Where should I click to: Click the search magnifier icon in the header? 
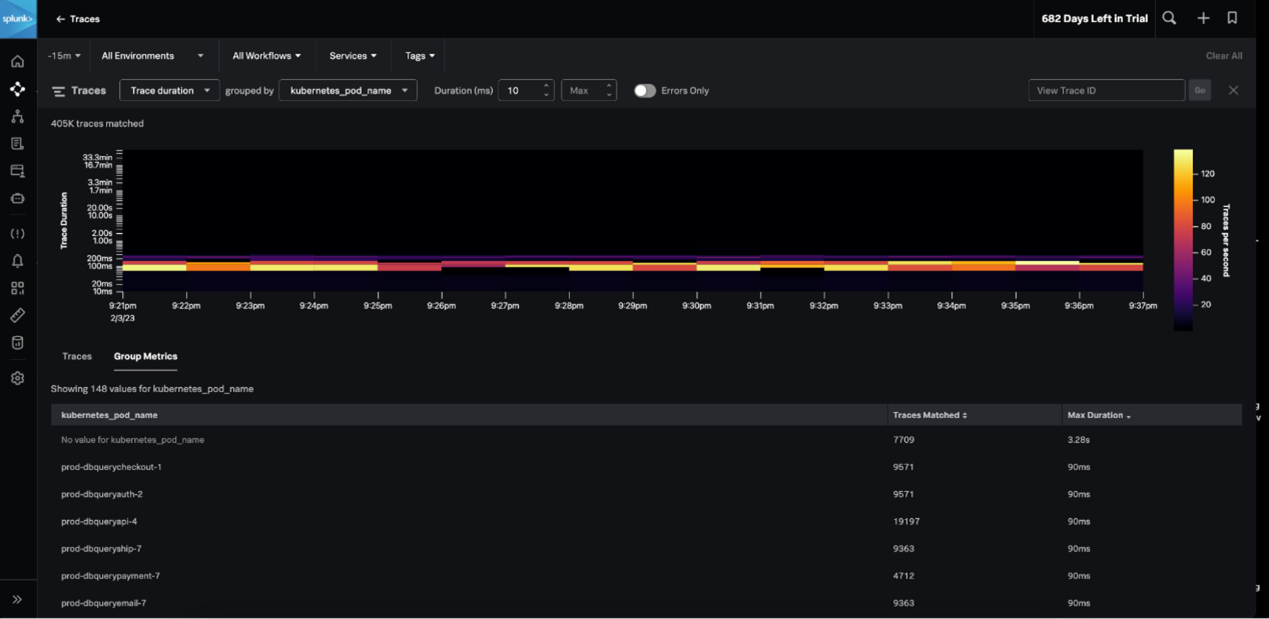click(1169, 18)
